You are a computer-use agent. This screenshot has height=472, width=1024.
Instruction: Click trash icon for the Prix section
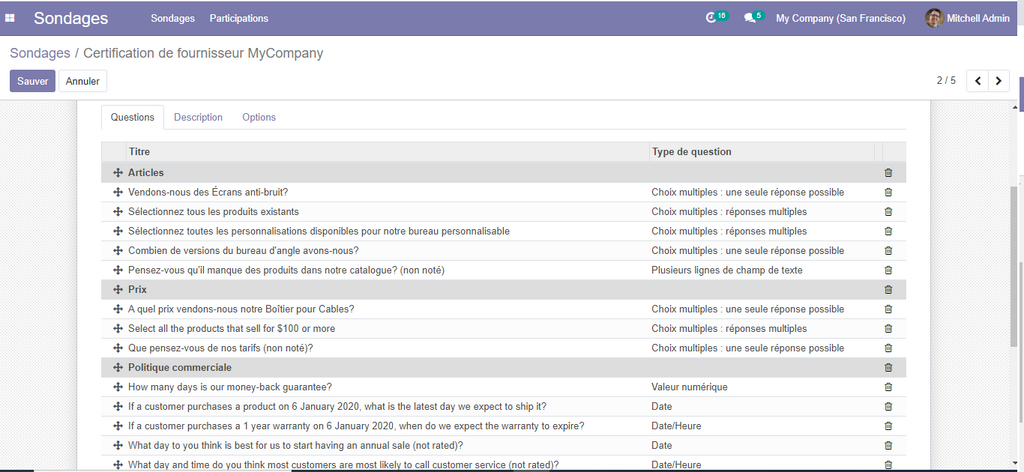pos(888,290)
